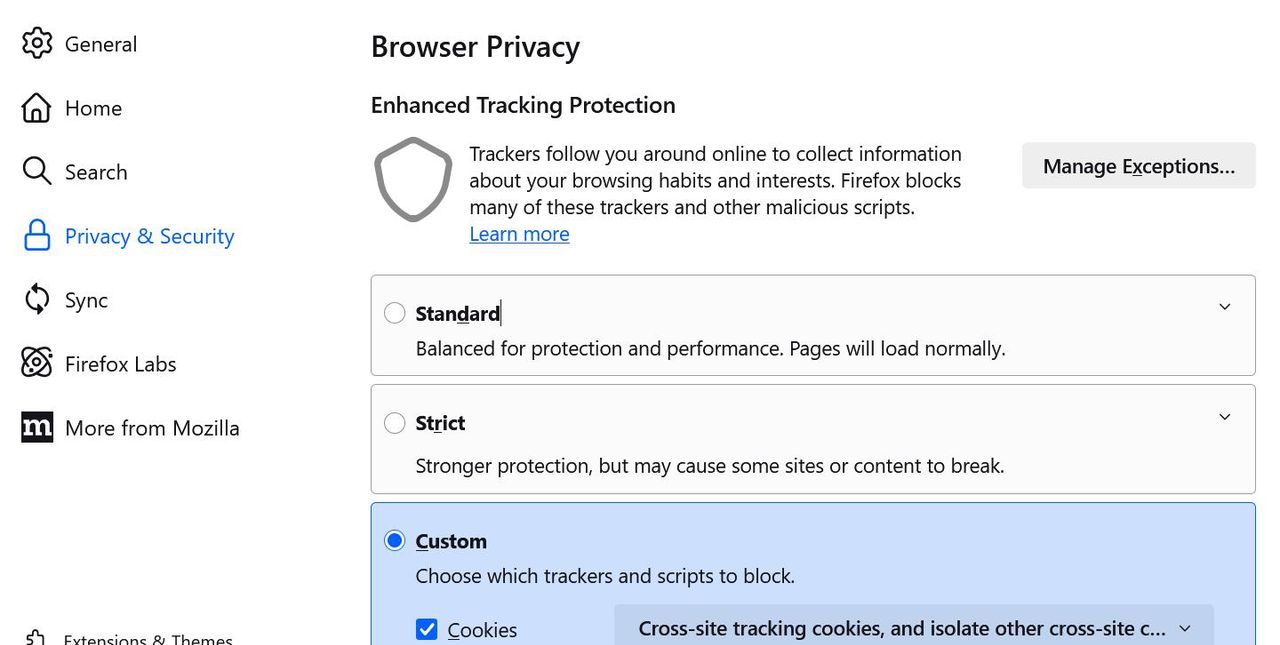Image resolution: width=1280 pixels, height=645 pixels.
Task: Click the Sync arrows icon
Action: click(37, 300)
